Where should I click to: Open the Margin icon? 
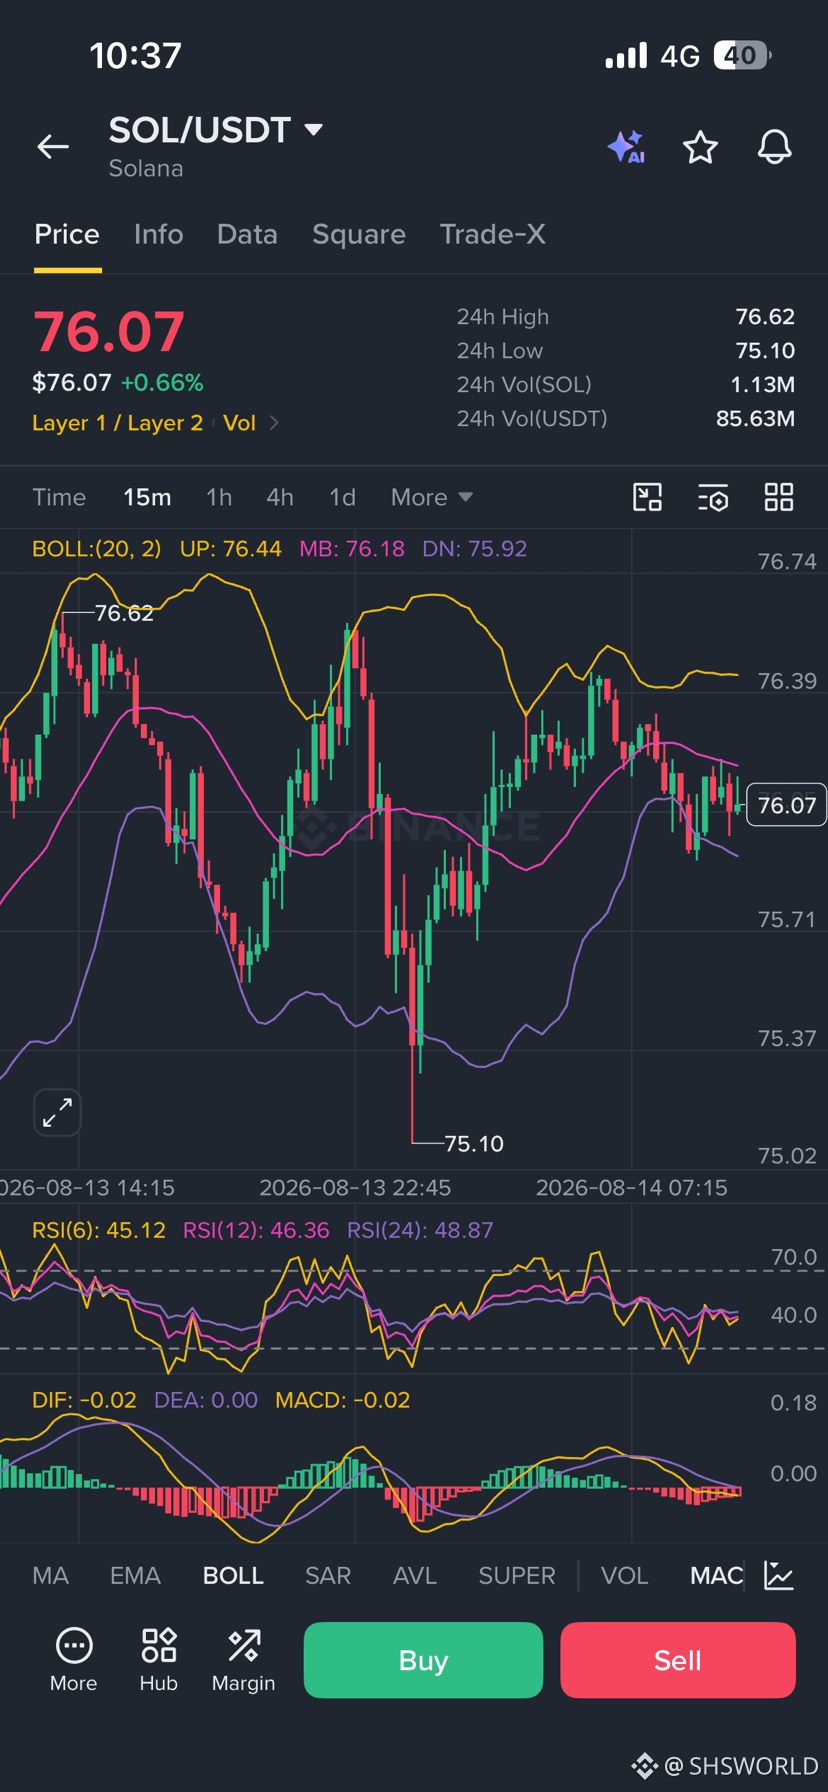pyautogui.click(x=244, y=1645)
